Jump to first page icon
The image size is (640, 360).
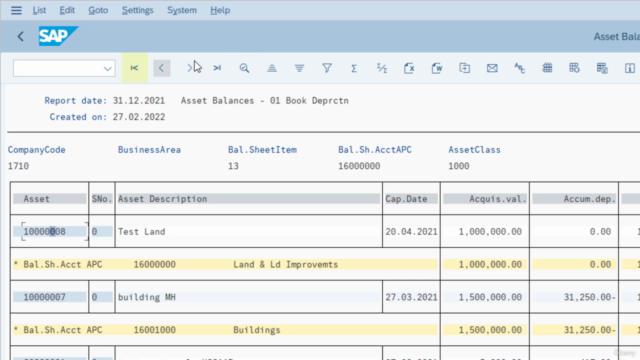pos(134,68)
